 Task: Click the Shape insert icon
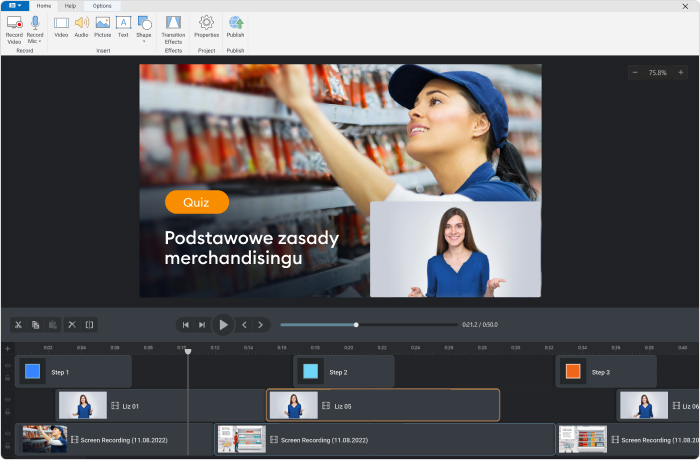click(x=144, y=23)
